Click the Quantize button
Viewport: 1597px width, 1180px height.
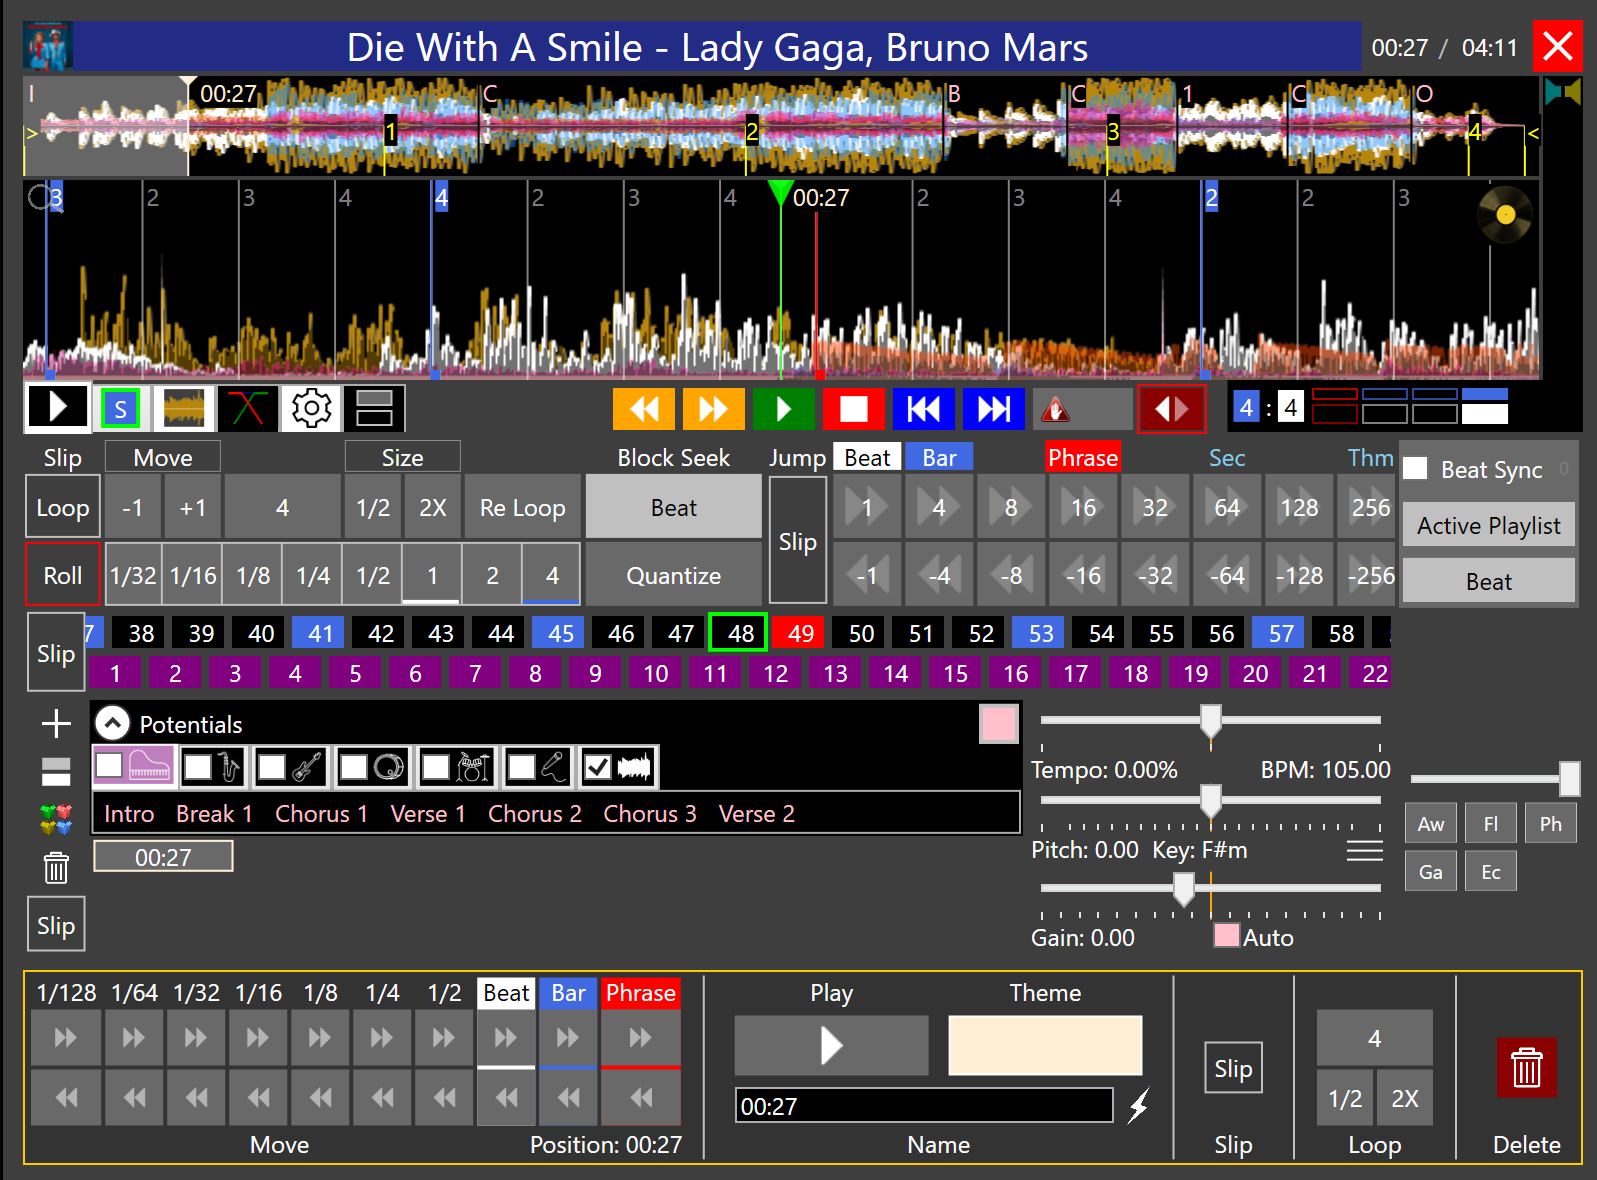click(674, 575)
